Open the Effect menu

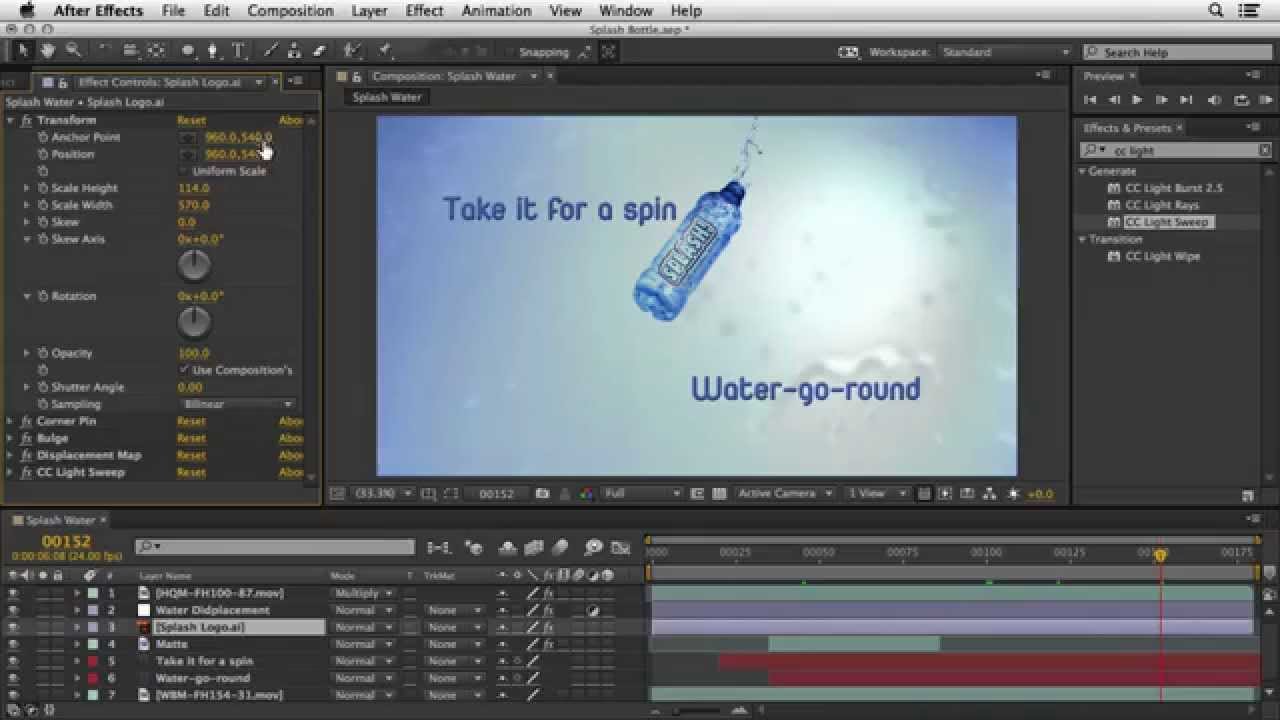424,11
